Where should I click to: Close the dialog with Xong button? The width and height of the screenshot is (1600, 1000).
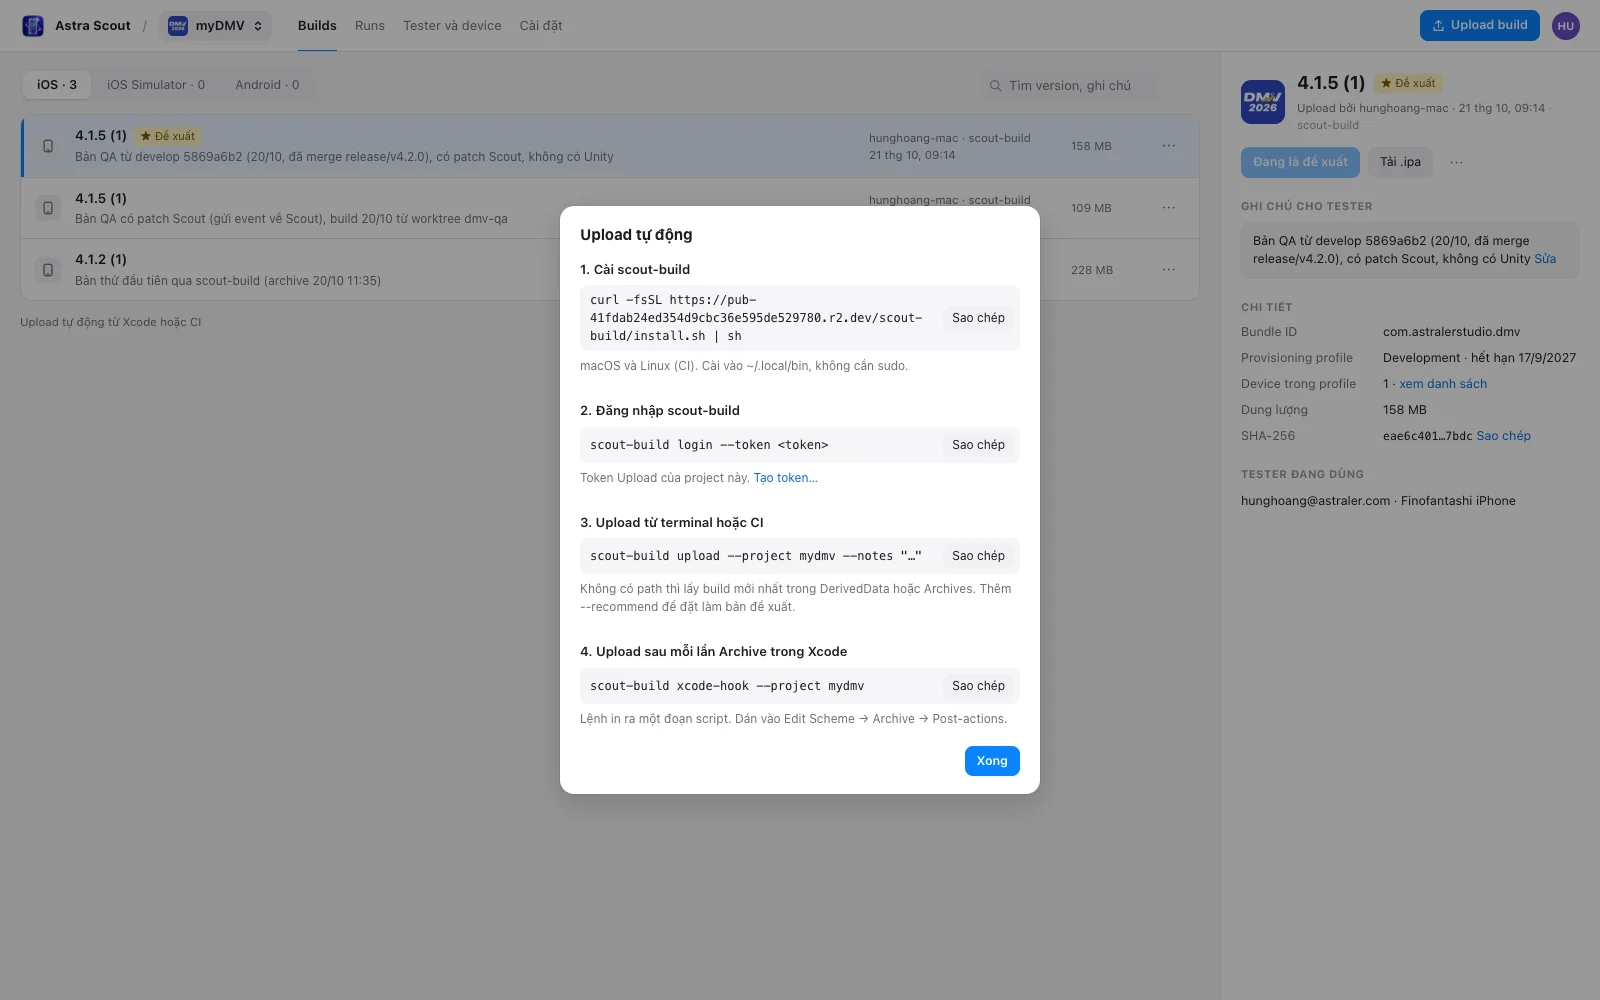point(992,761)
